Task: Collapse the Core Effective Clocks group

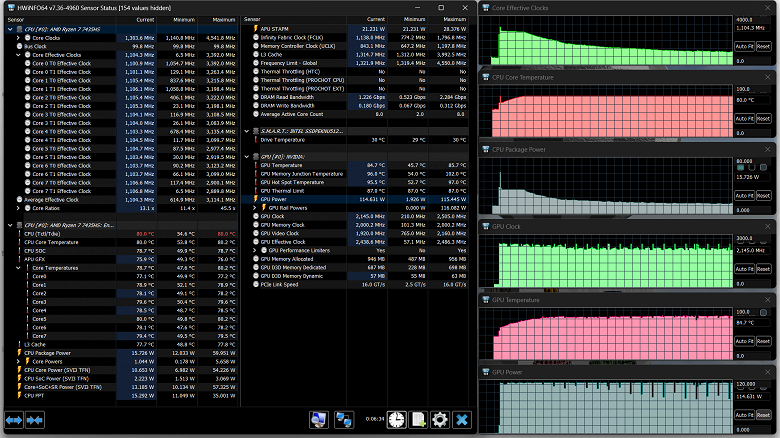Action: tap(18, 55)
